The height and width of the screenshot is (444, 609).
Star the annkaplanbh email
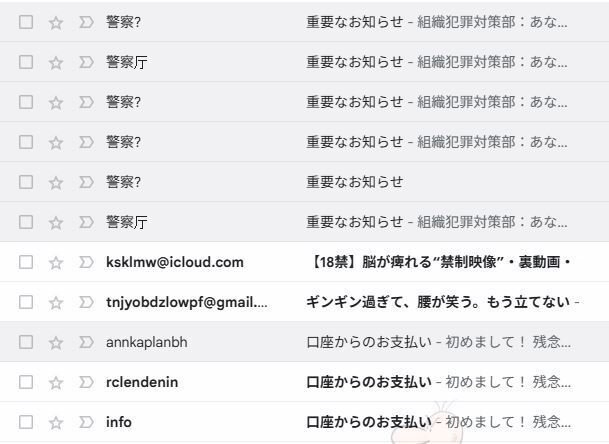click(x=56, y=342)
